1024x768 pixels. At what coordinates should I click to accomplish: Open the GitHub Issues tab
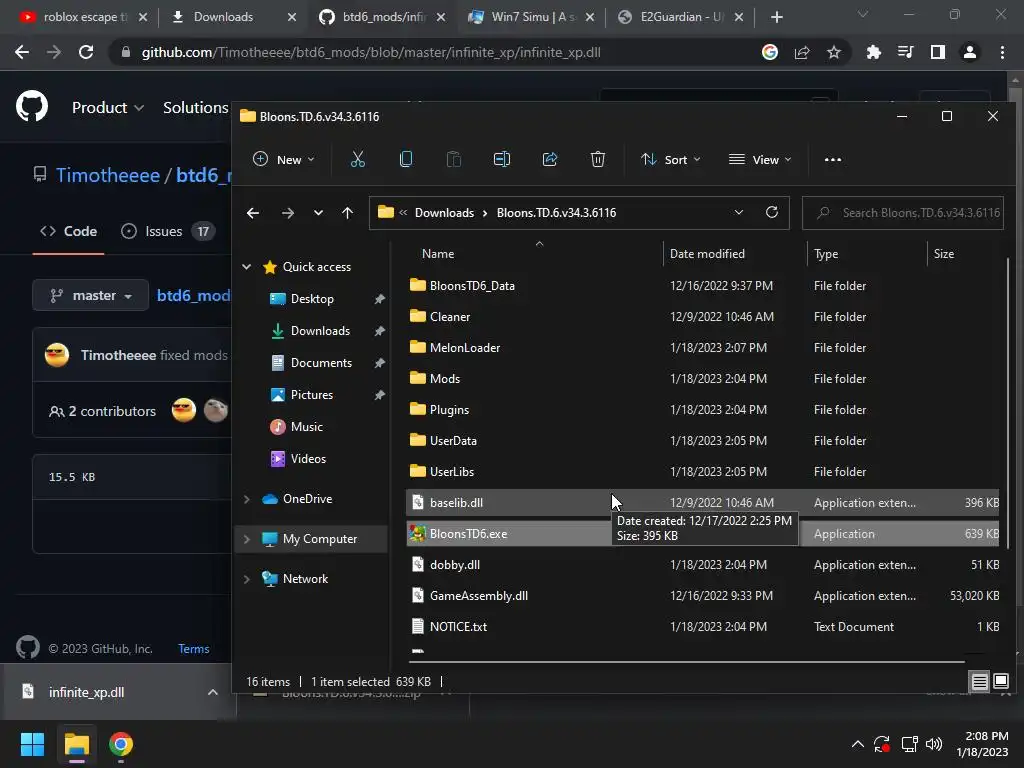tap(167, 231)
